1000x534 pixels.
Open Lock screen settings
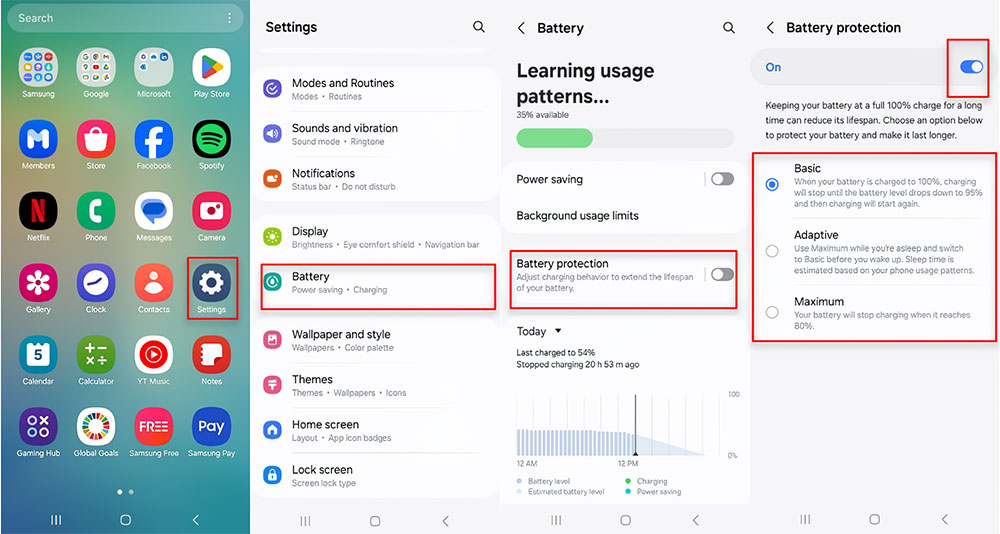point(378,476)
